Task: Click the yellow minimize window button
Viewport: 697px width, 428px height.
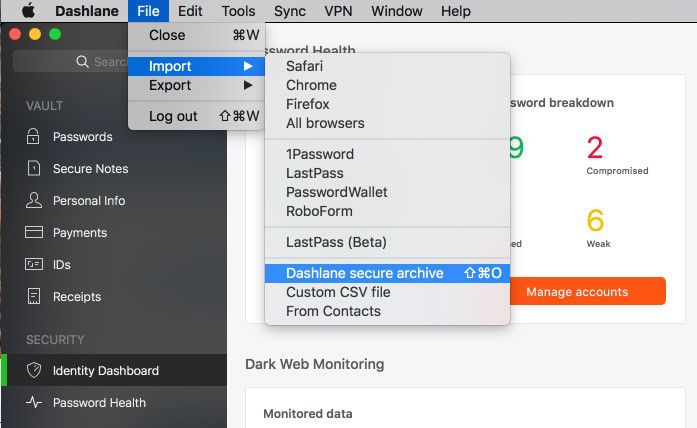Action: tap(35, 34)
